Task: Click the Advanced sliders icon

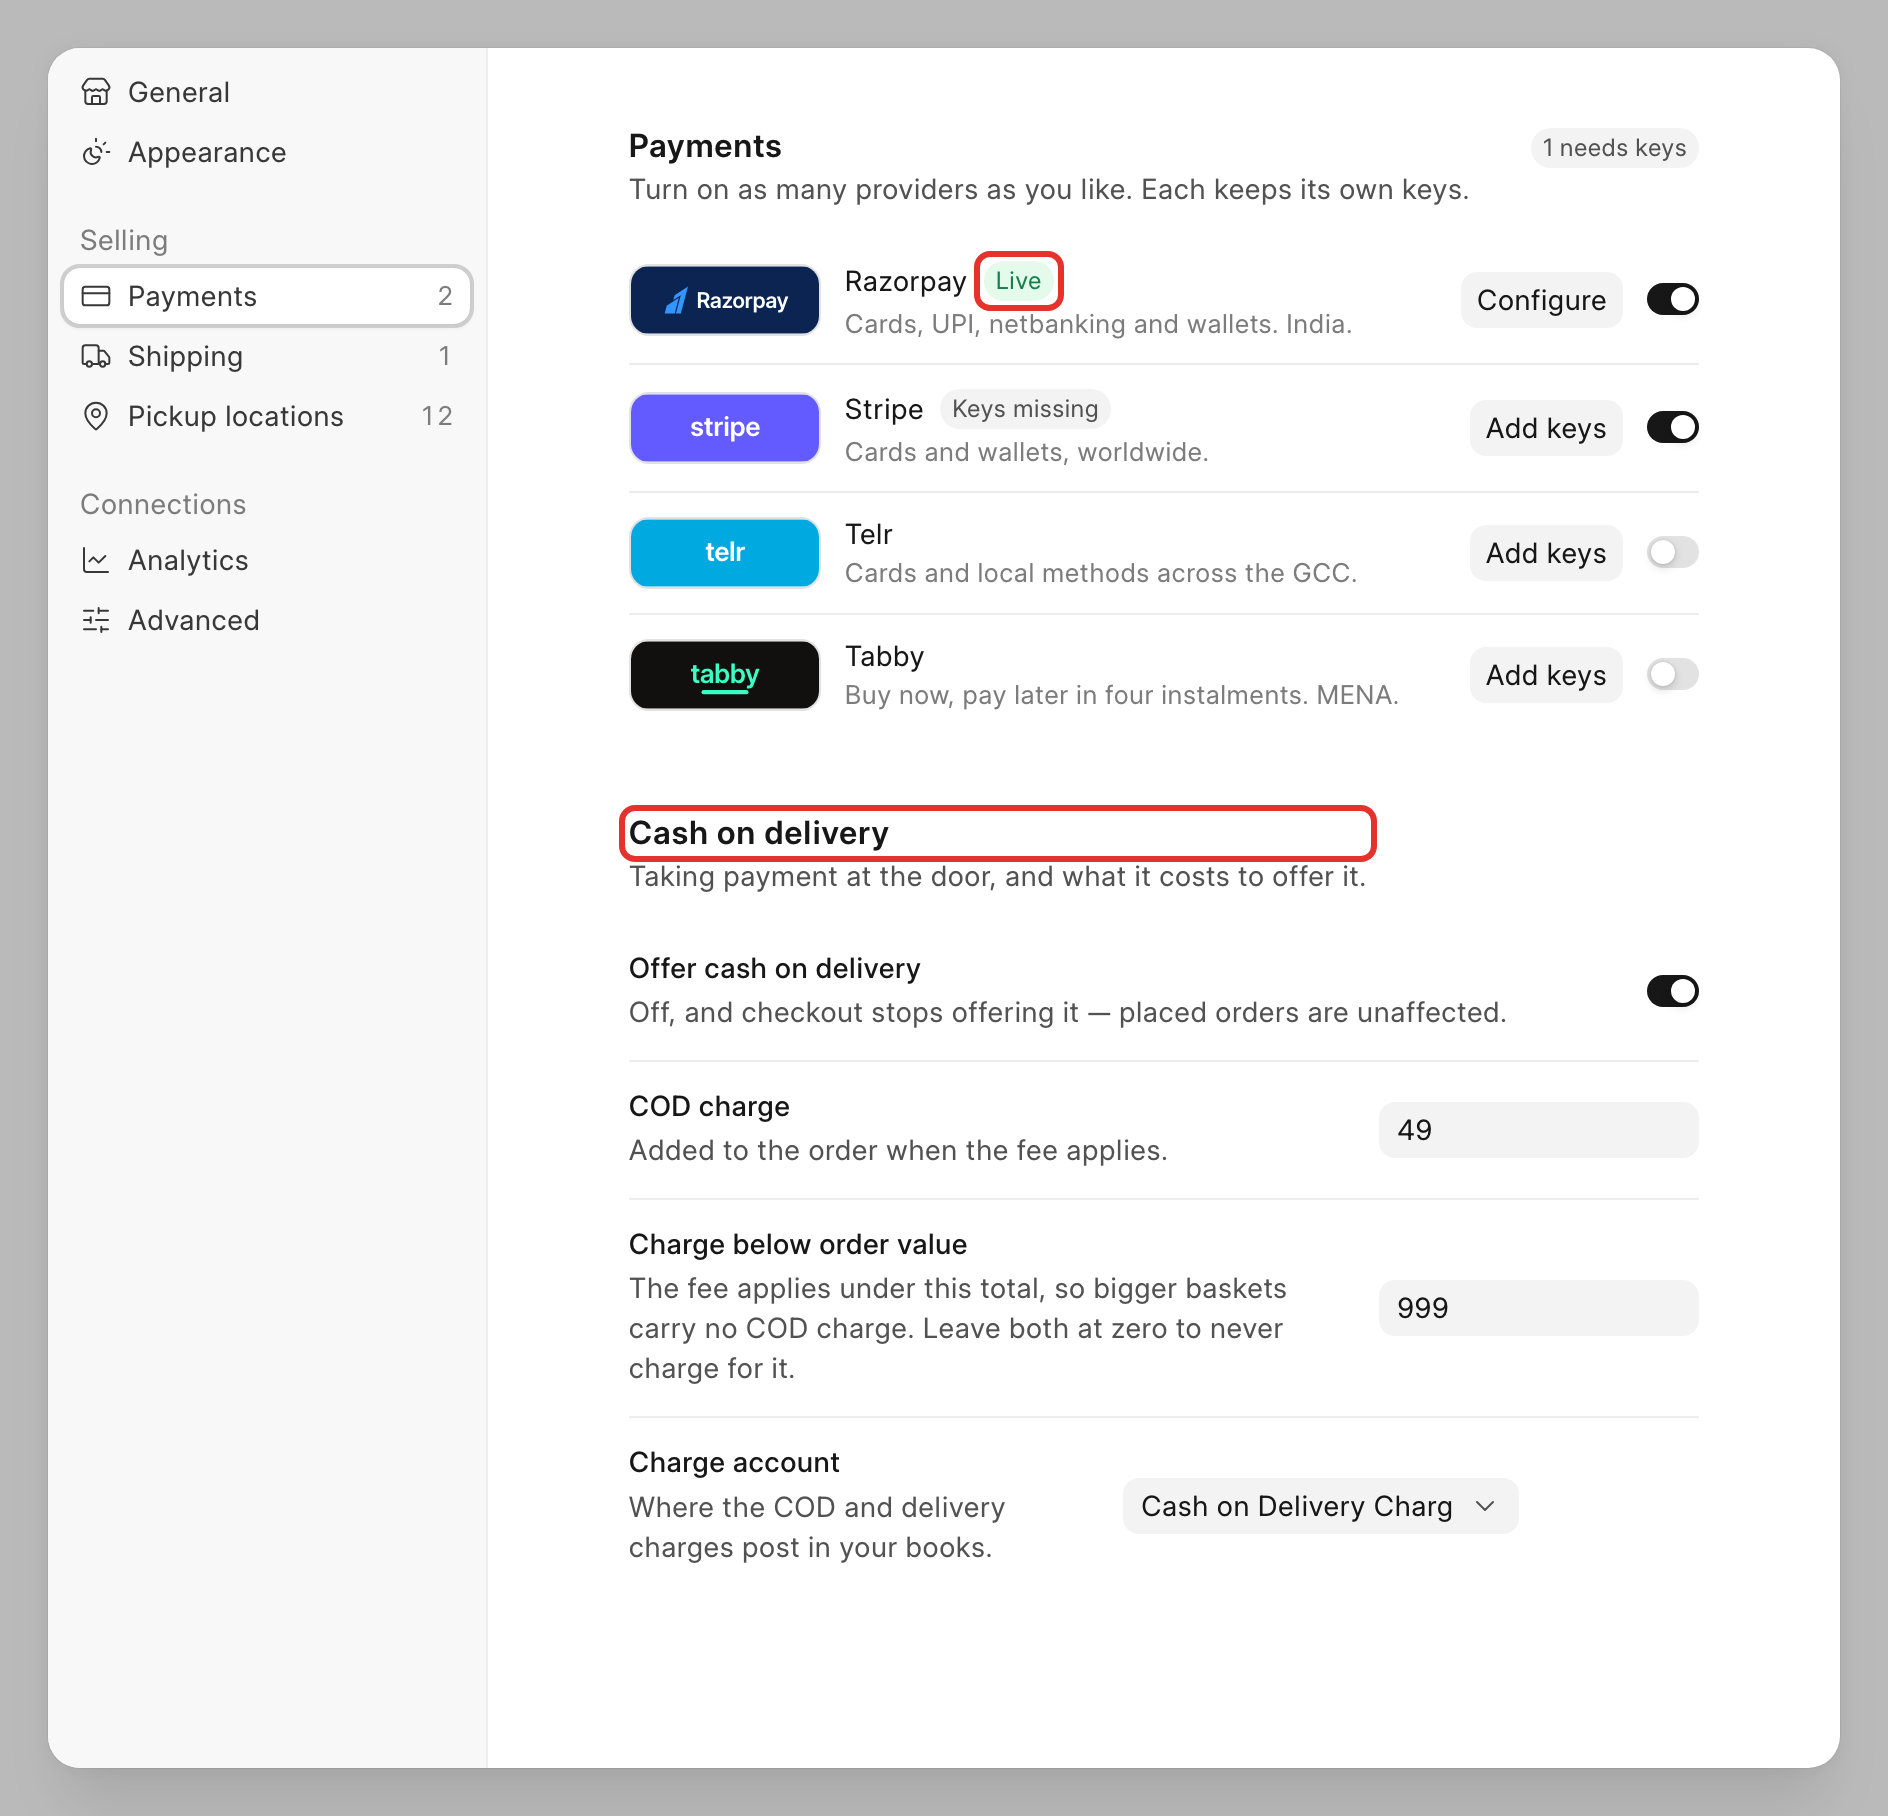Action: tap(96, 620)
